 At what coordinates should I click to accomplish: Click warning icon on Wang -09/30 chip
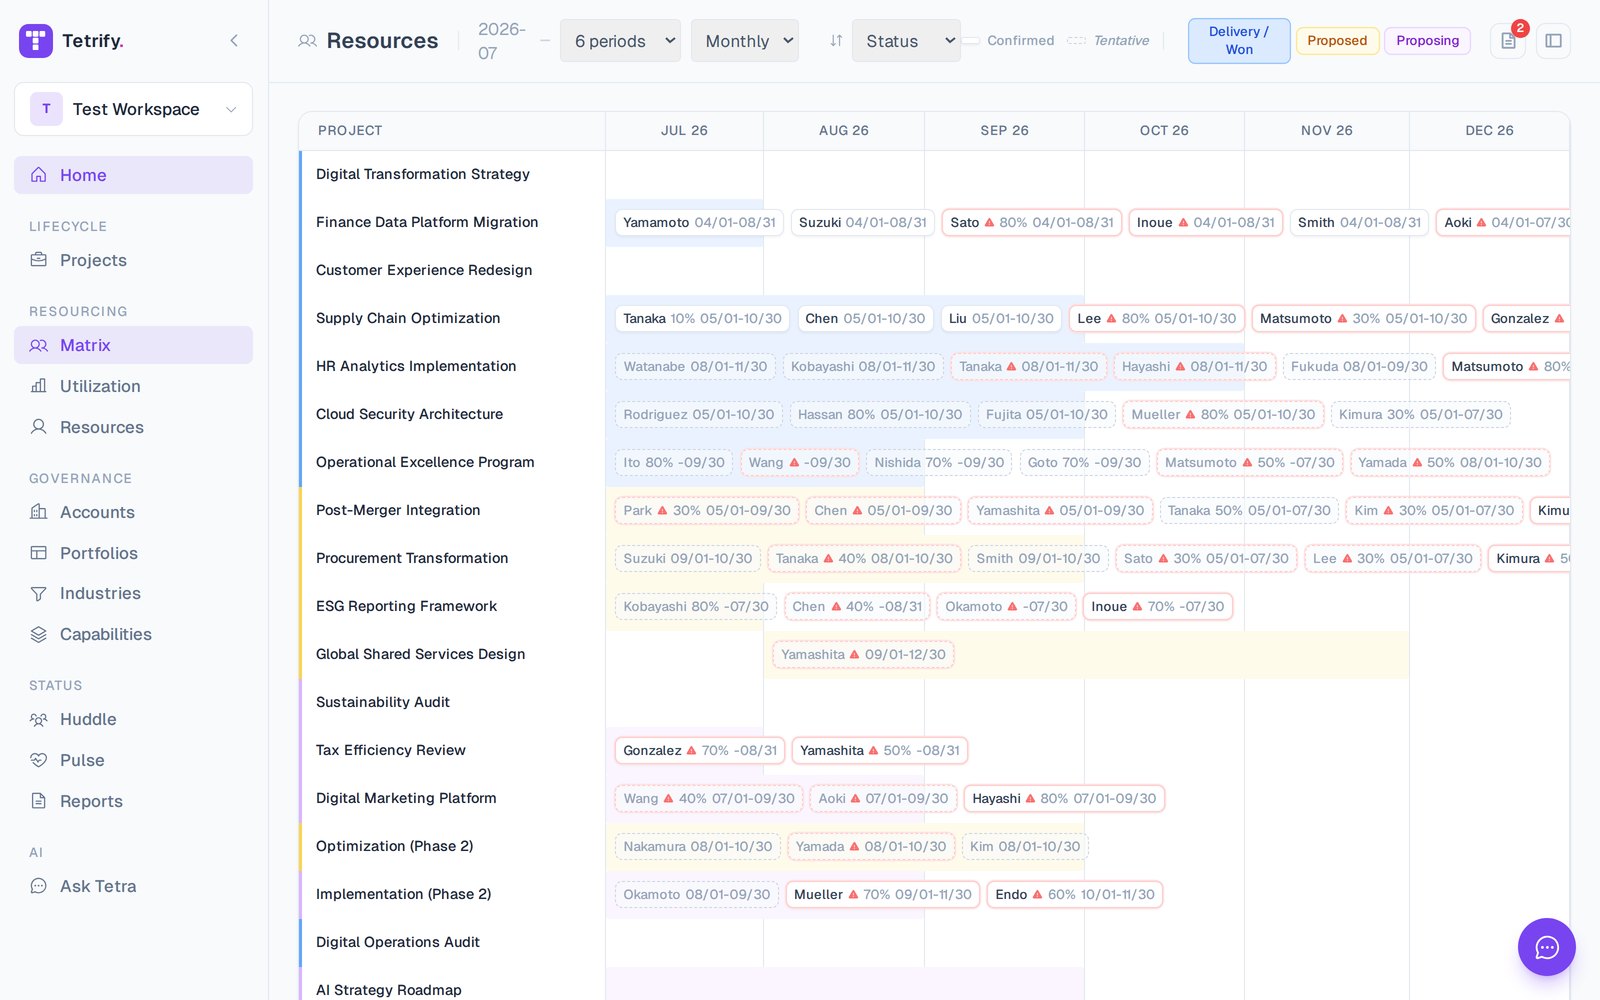coord(794,462)
